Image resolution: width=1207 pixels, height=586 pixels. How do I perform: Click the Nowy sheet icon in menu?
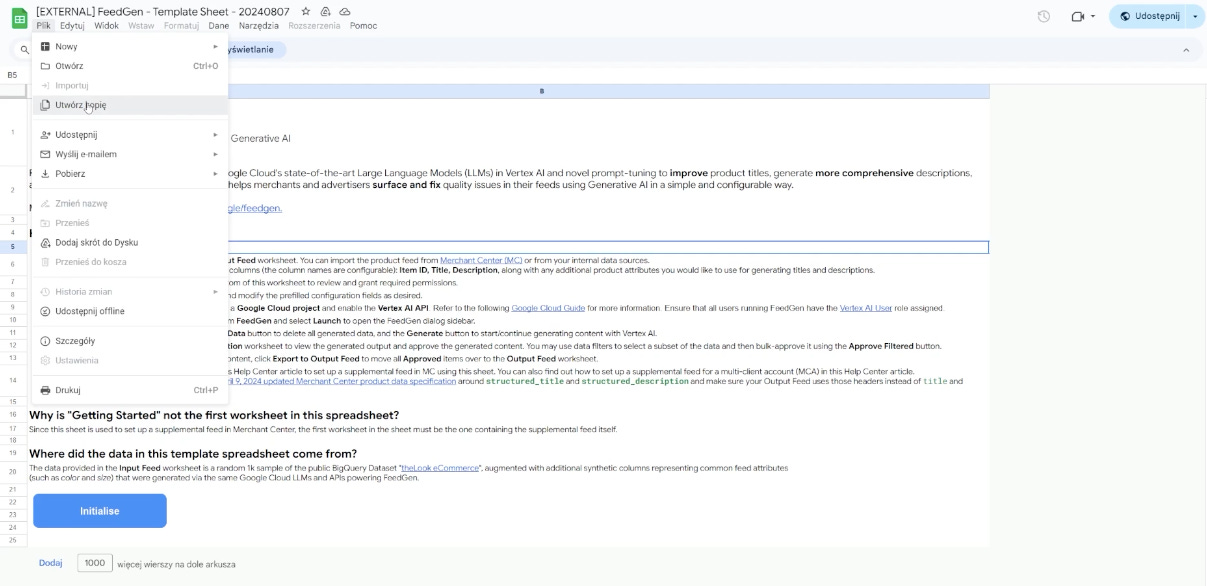[45, 46]
